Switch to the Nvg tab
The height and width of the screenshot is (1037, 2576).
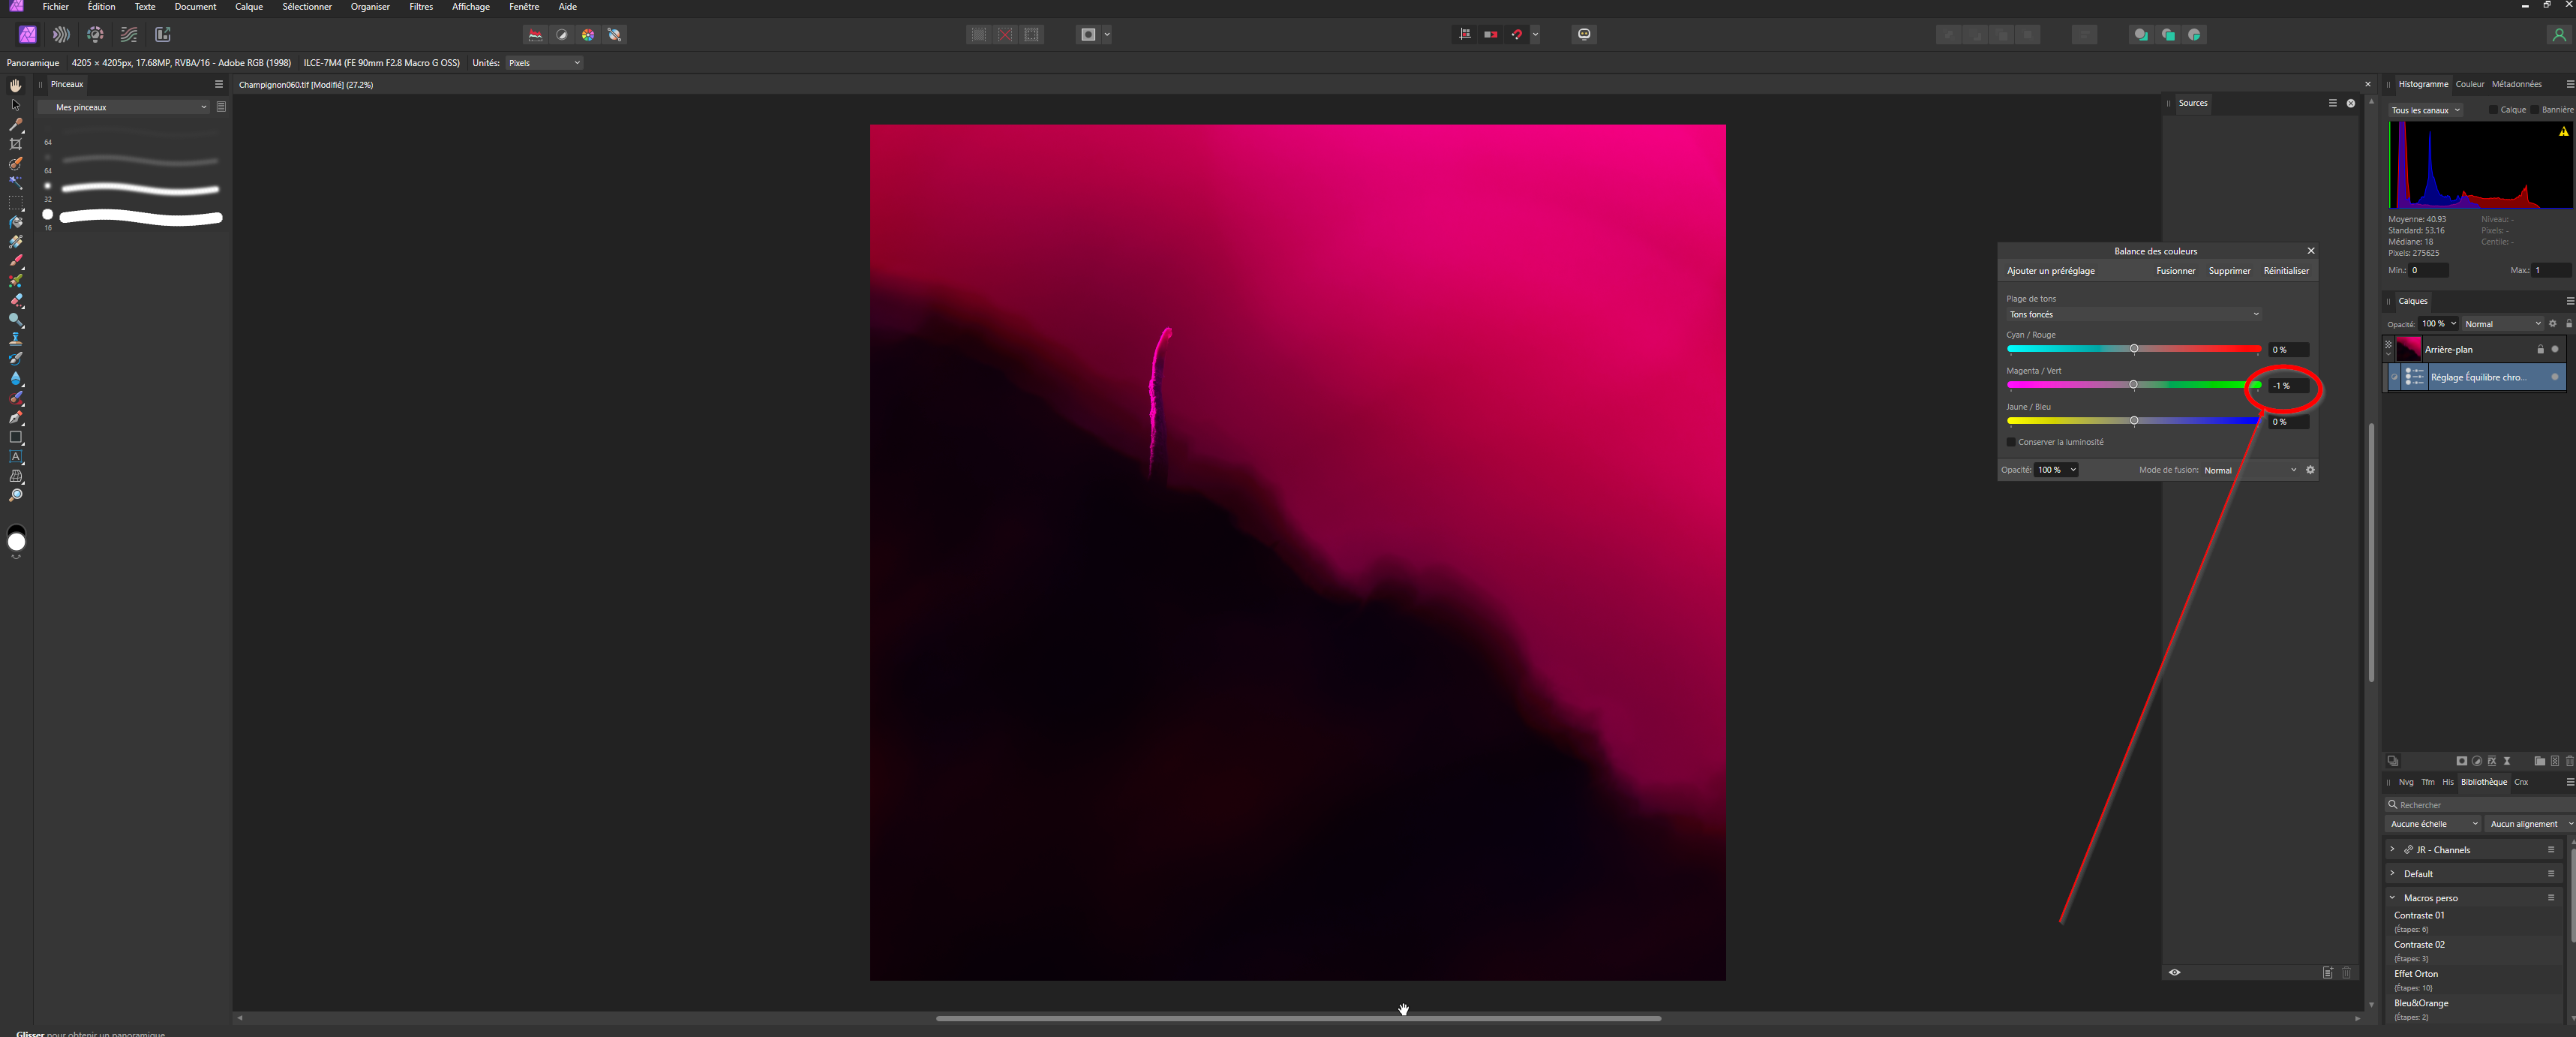[2406, 782]
